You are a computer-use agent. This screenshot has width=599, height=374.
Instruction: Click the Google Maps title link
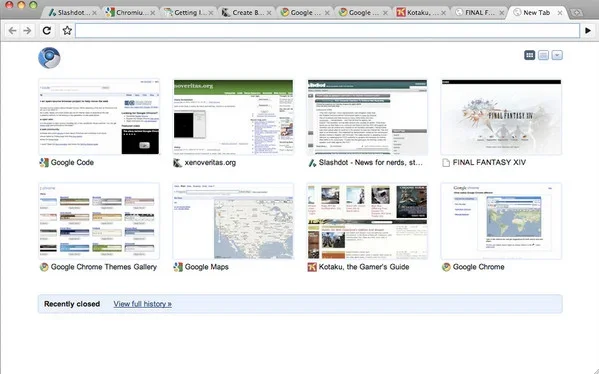tap(207, 267)
